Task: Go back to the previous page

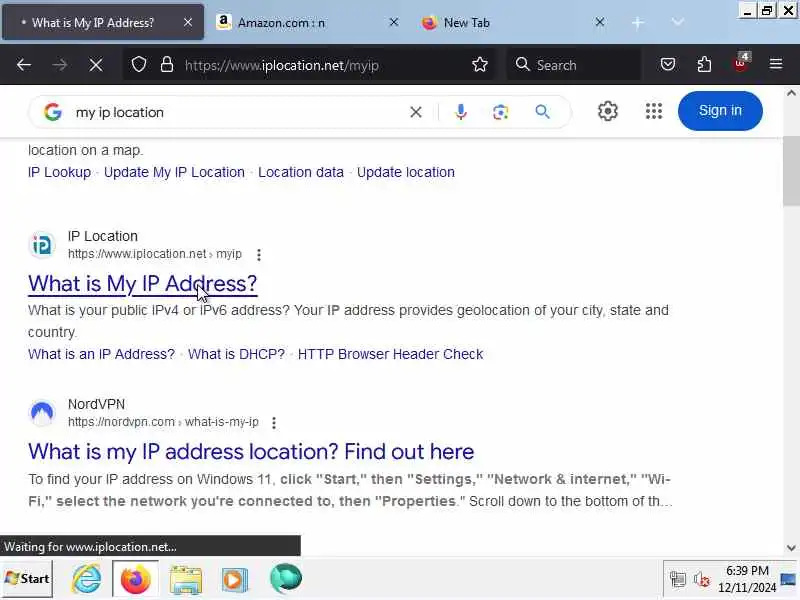Action: click(24, 65)
